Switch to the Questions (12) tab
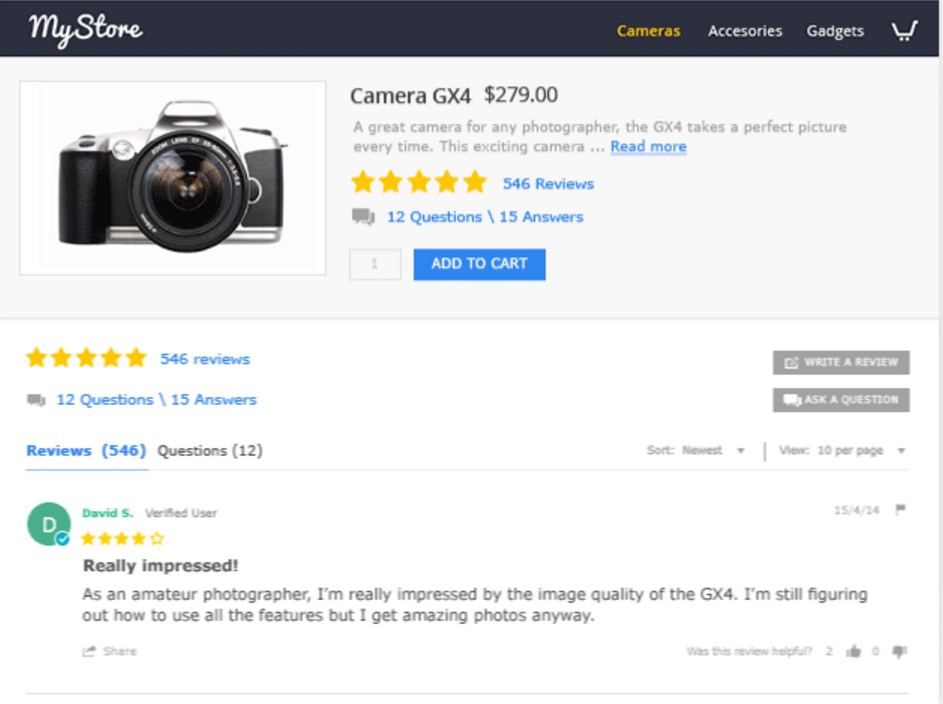This screenshot has height=704, width=943. tap(210, 451)
